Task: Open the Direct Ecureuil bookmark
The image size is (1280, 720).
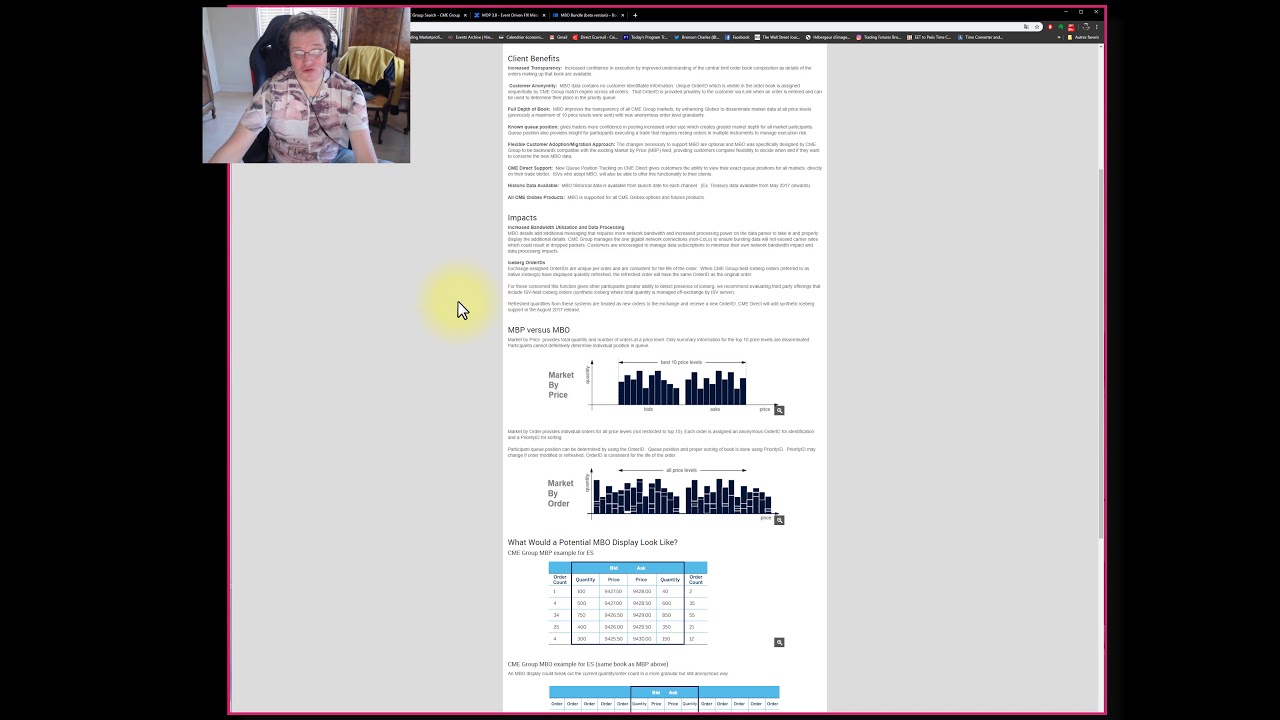Action: [595, 37]
